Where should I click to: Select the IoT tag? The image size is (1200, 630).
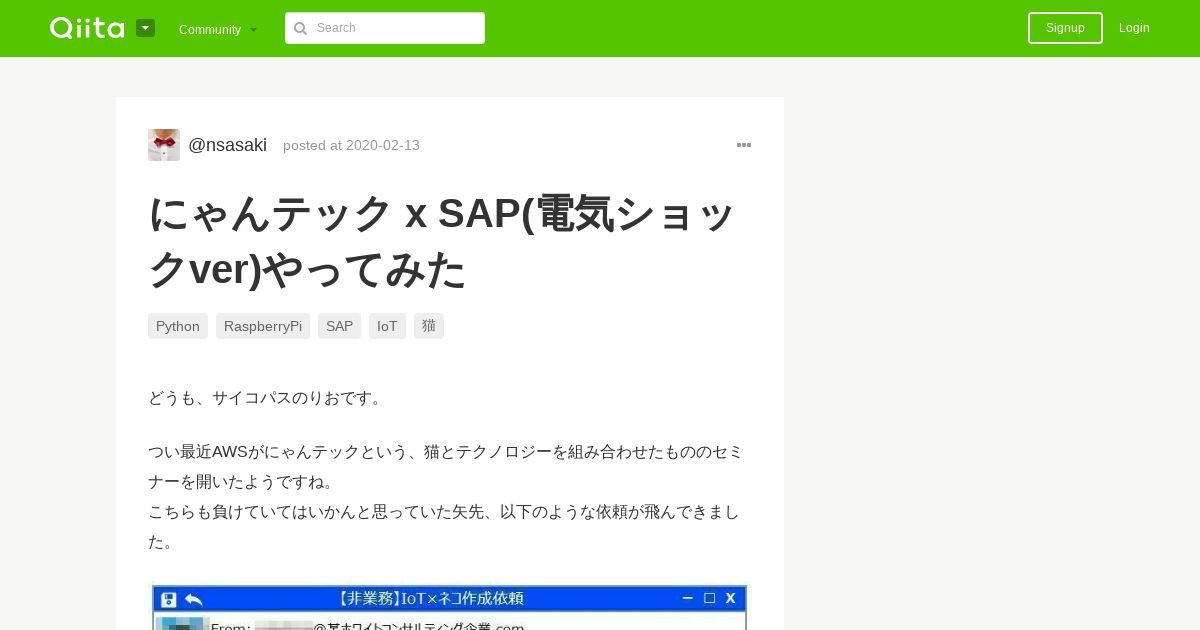[x=387, y=326]
